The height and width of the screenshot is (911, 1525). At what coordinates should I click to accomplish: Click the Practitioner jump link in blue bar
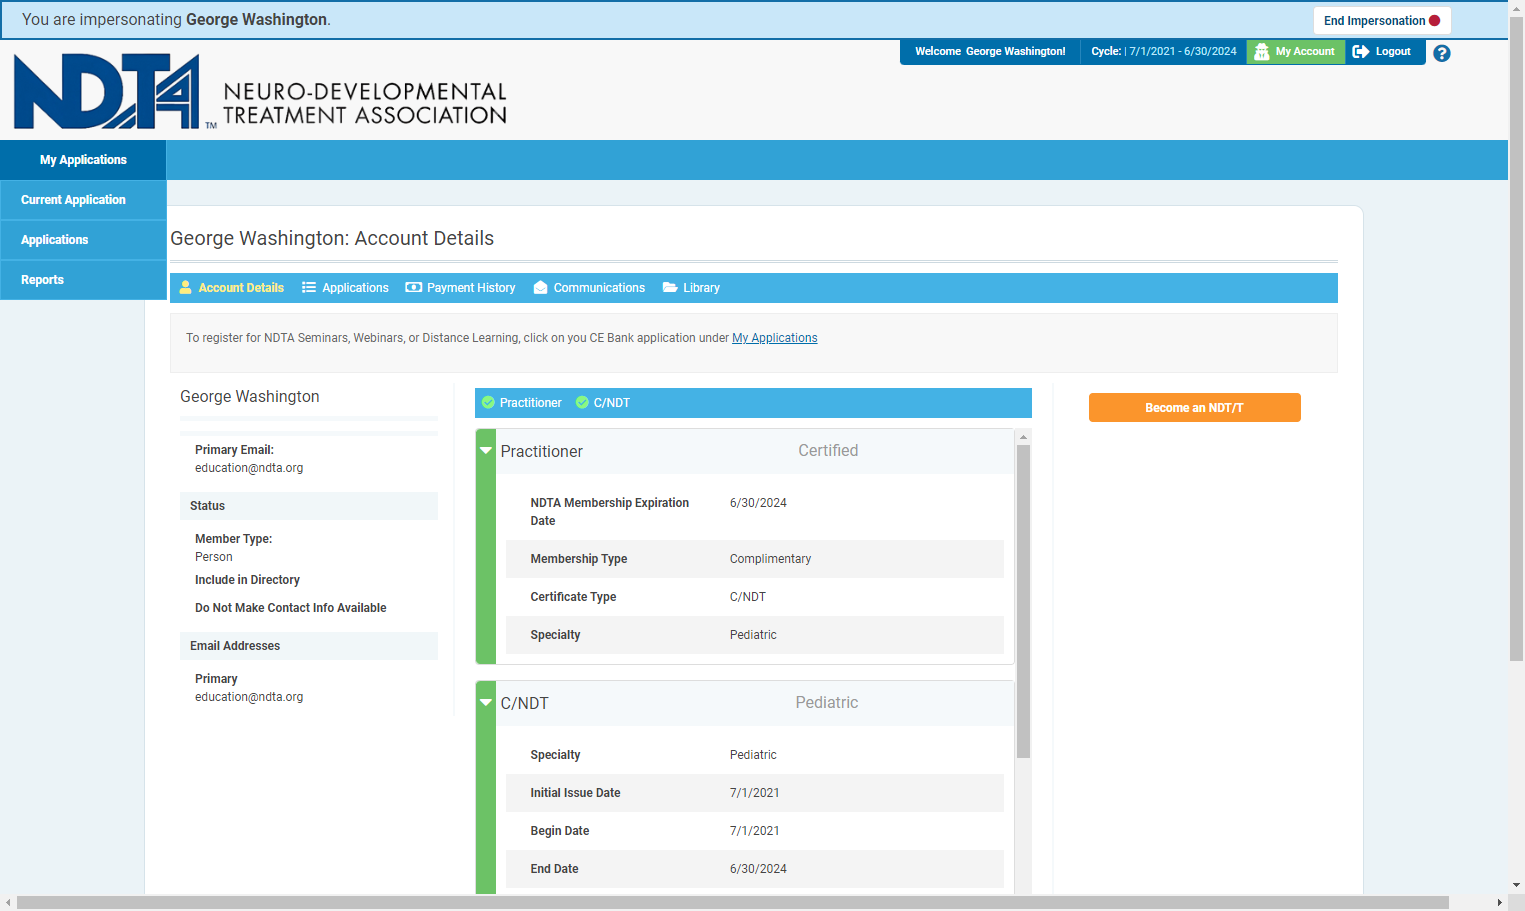click(x=522, y=403)
